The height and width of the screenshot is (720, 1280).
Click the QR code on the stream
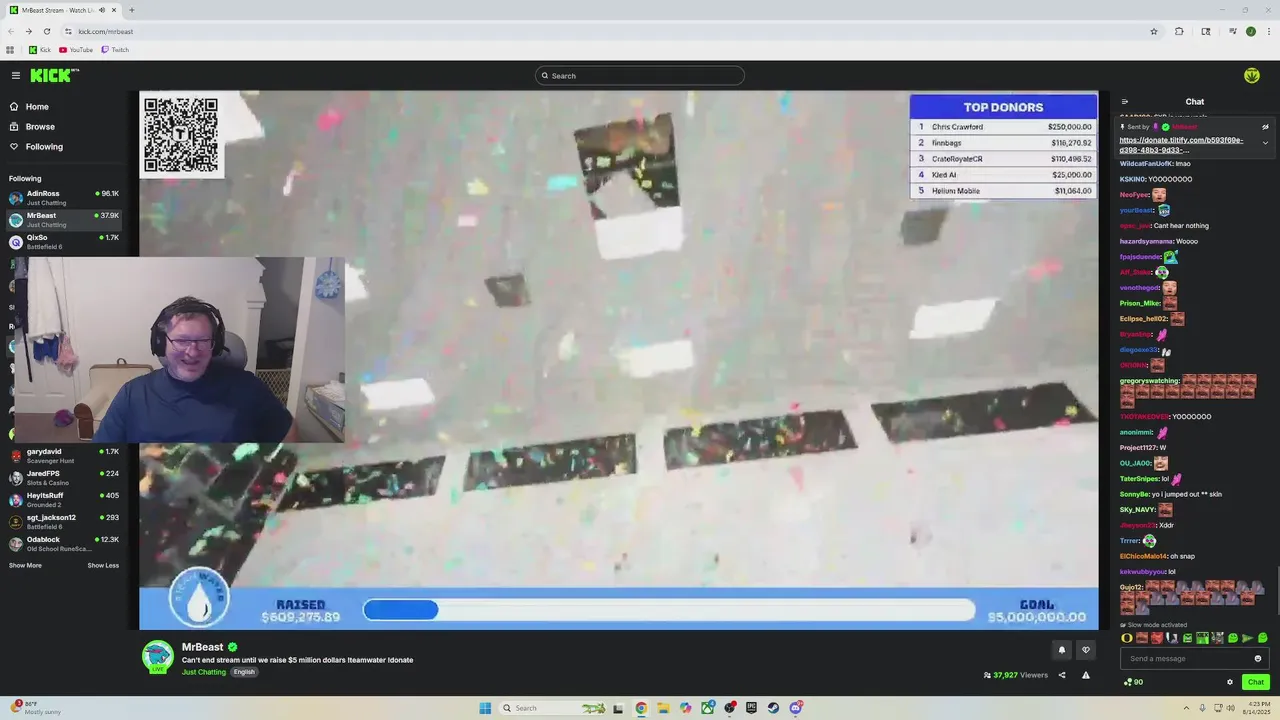tap(181, 135)
